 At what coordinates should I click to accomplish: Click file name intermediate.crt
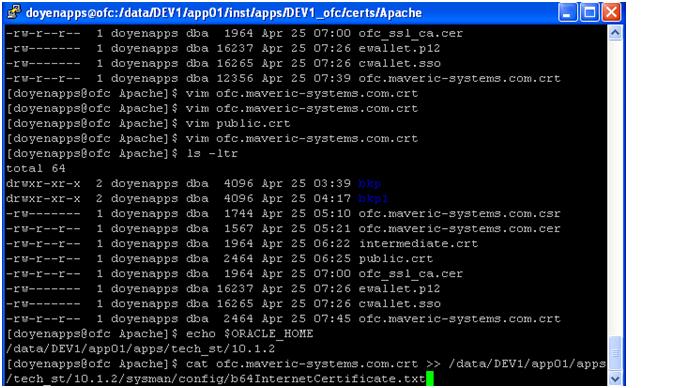(x=418, y=244)
